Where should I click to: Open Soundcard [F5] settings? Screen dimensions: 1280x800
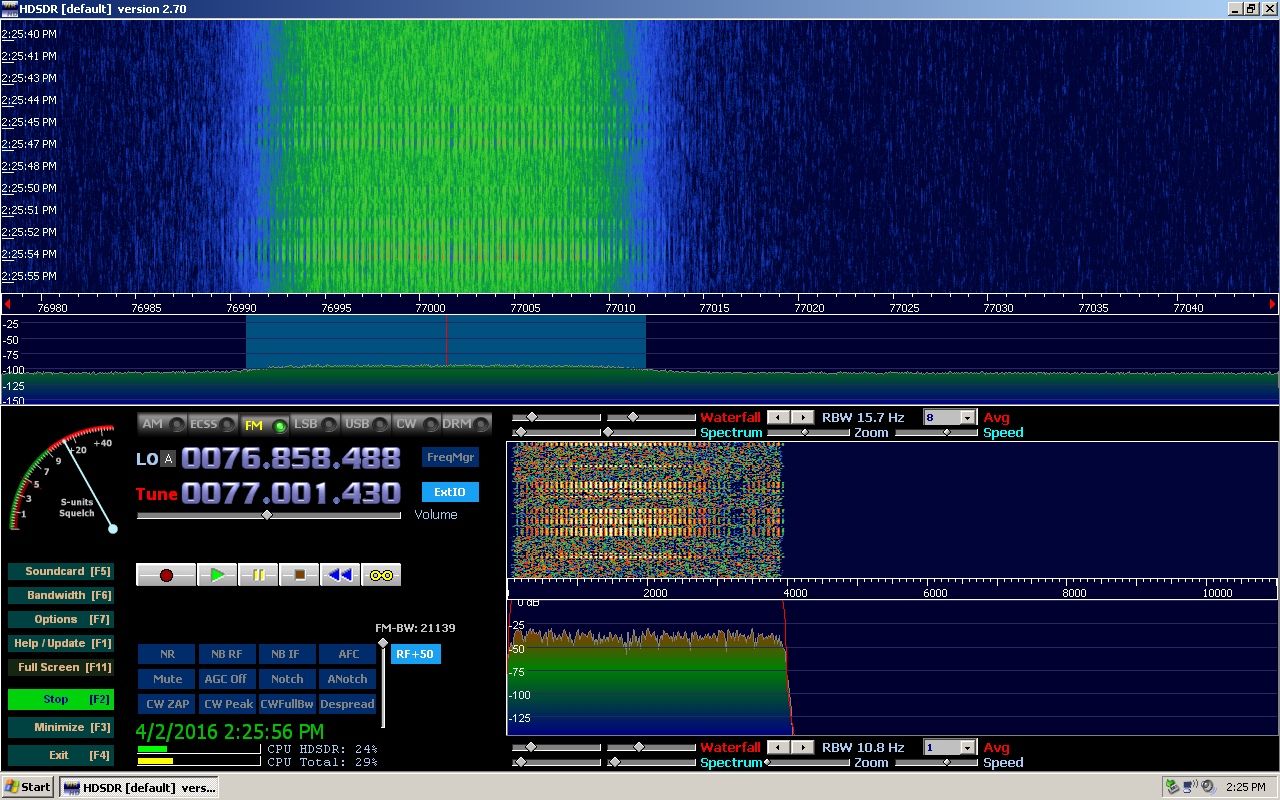pos(60,572)
